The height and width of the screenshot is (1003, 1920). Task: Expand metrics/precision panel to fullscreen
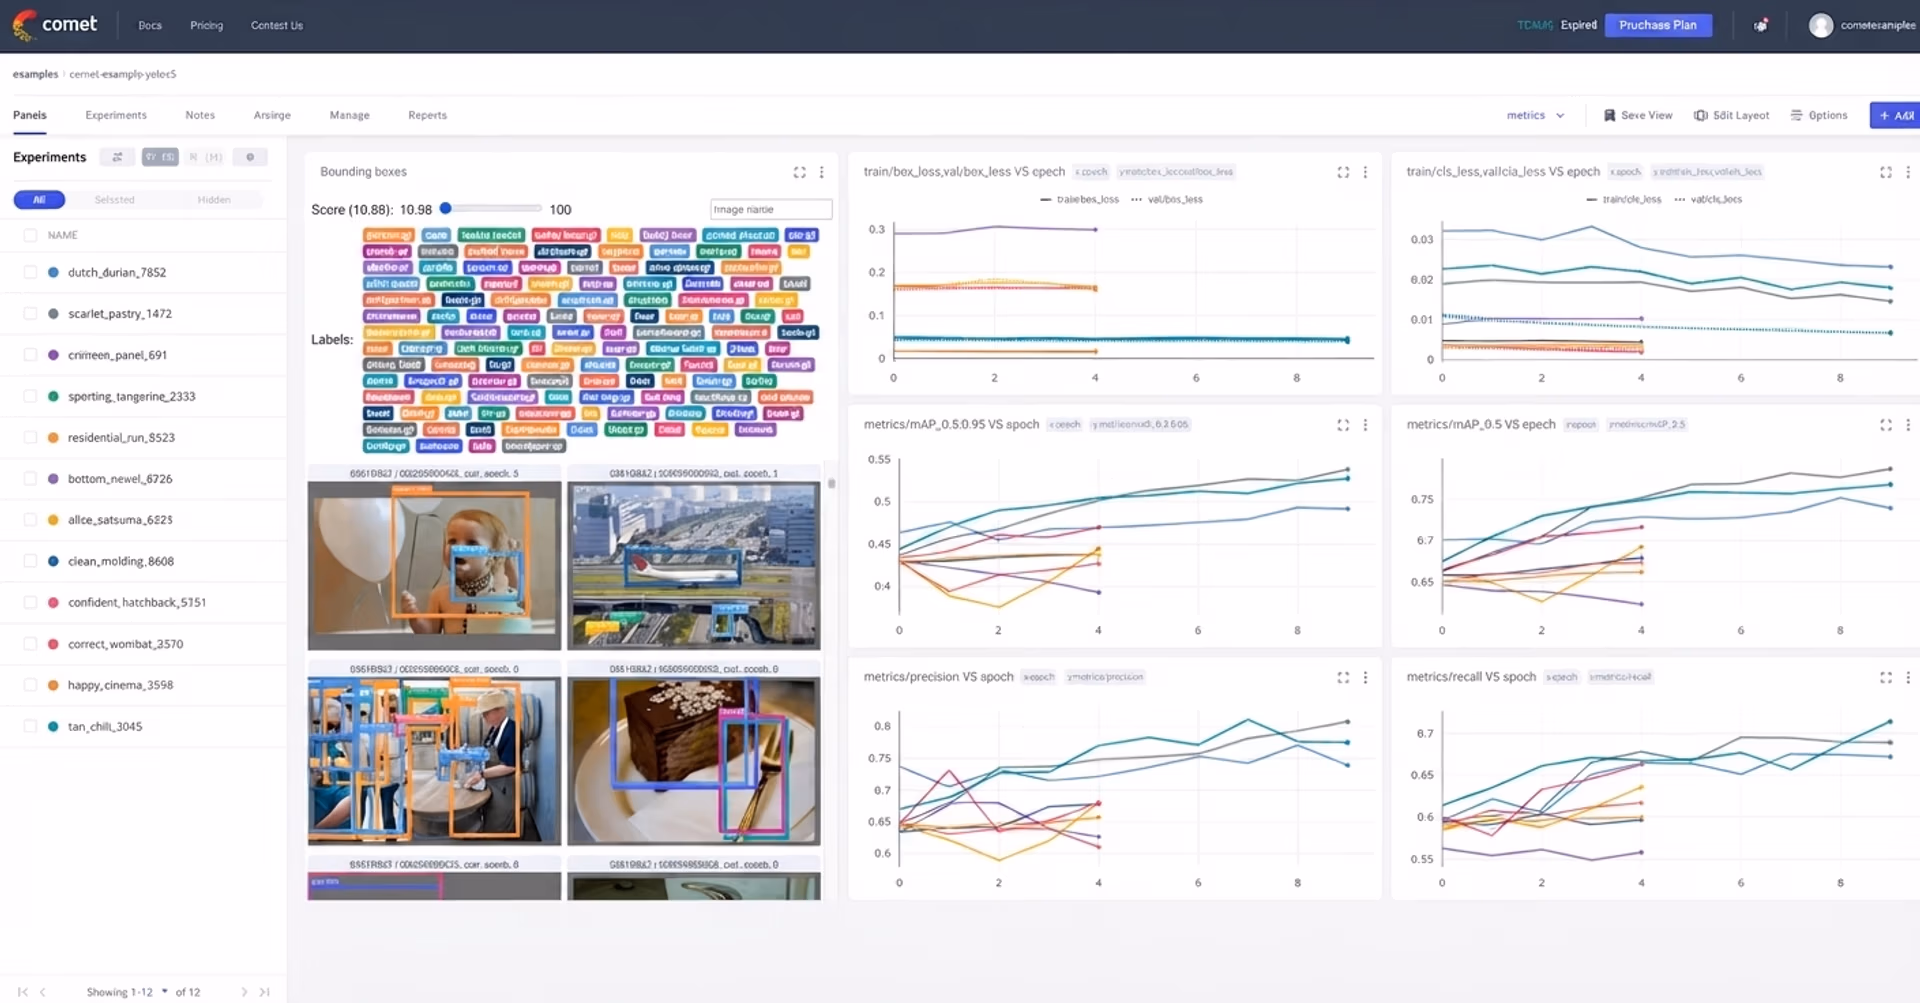(1343, 677)
